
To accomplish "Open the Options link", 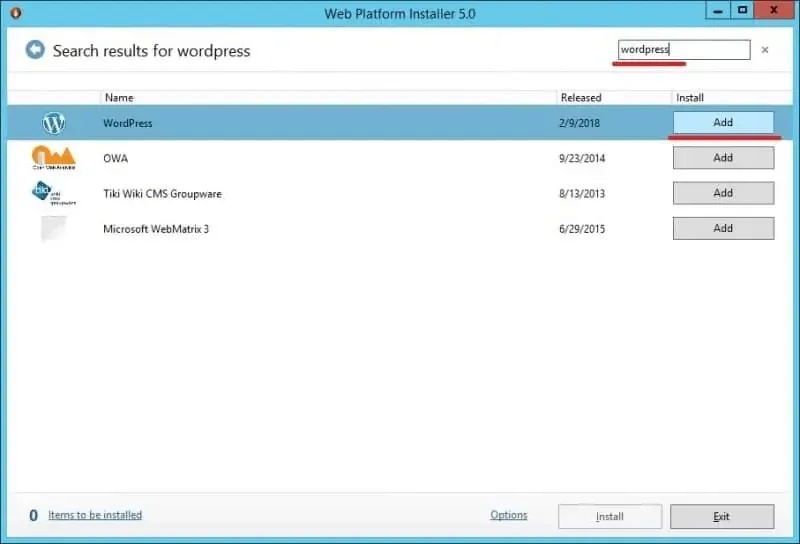I will [509, 515].
